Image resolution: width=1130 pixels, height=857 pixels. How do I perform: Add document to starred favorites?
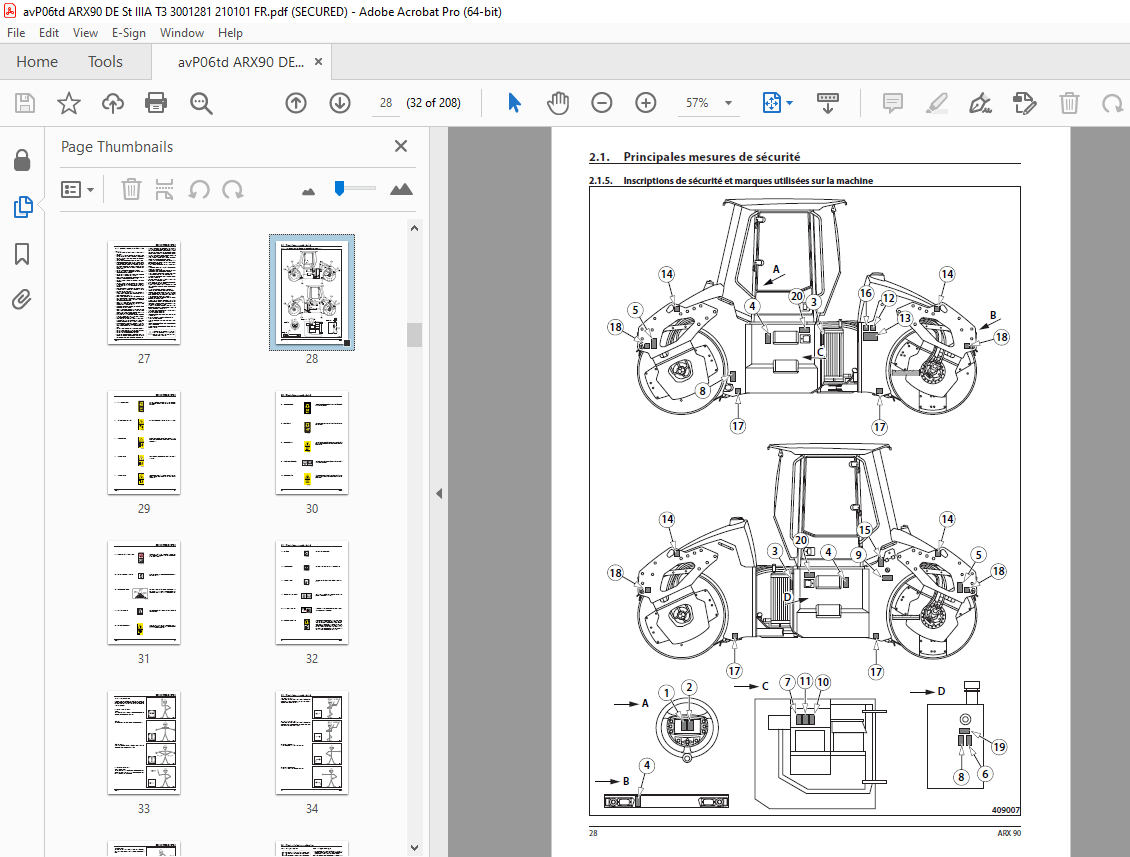[x=68, y=103]
